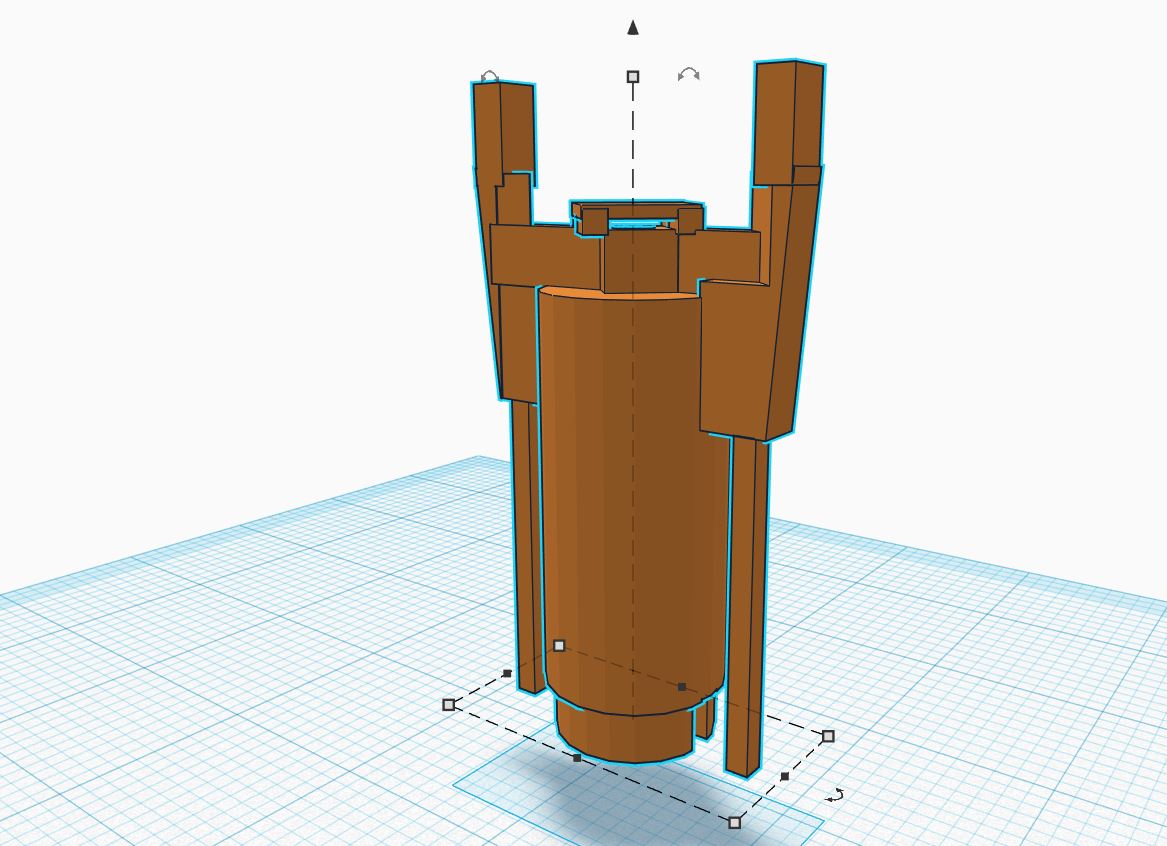1167x846 pixels.
Task: Click the black cone arrow to elevate the object
Action: tap(632, 28)
